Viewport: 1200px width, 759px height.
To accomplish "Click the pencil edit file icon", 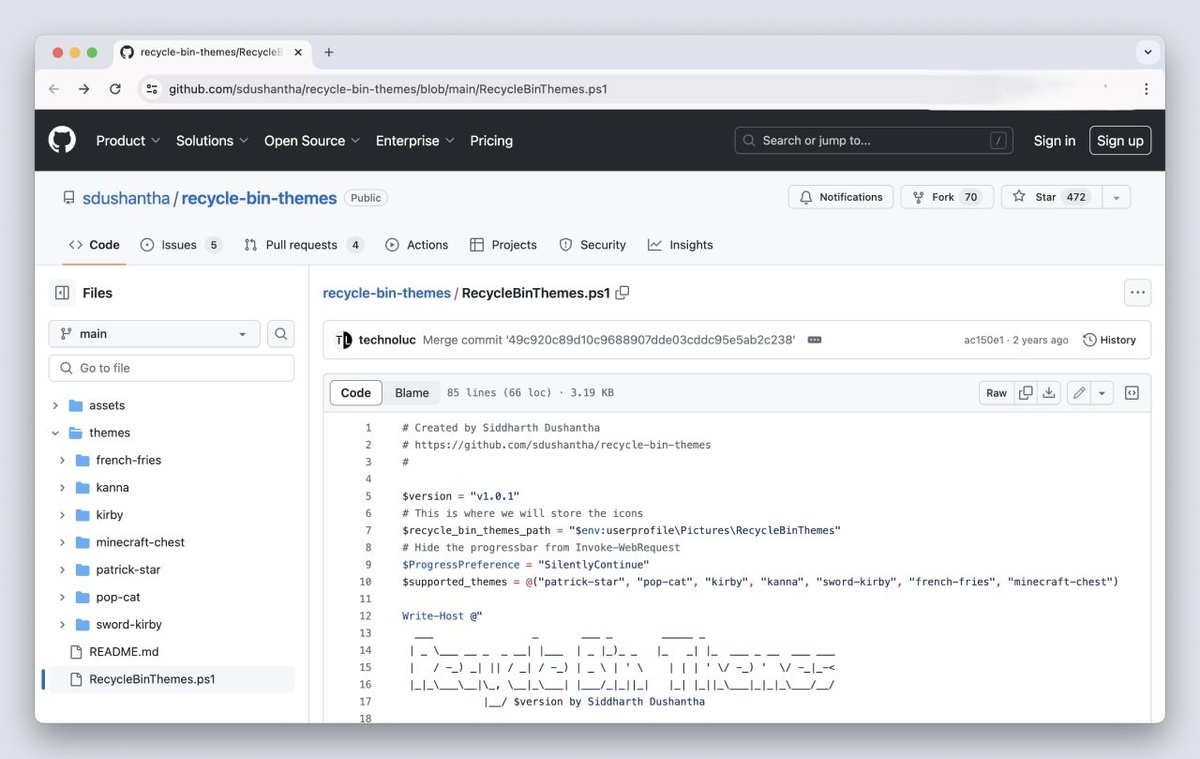I will (x=1079, y=393).
